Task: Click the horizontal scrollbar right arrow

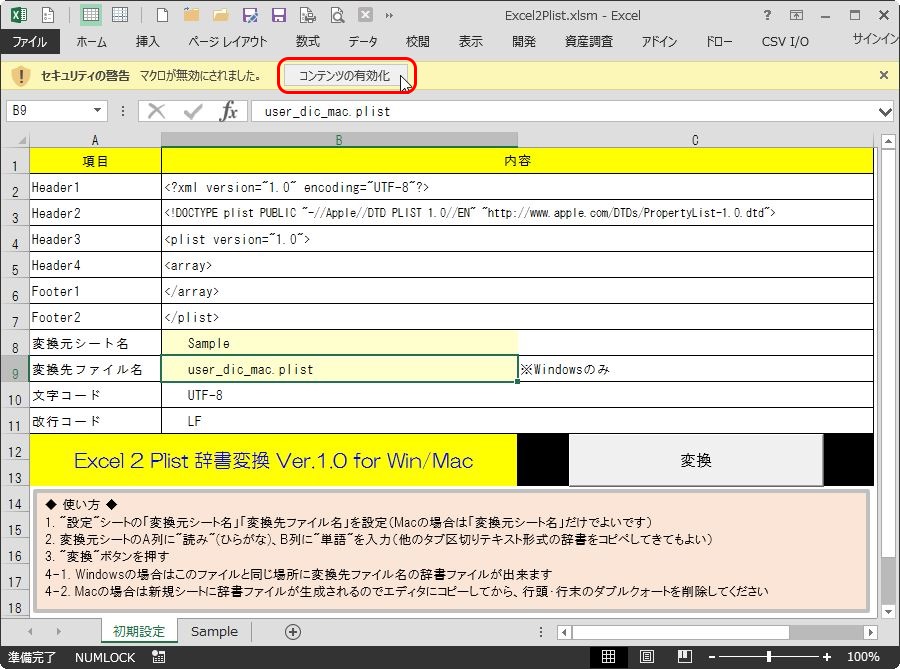Action: point(869,631)
